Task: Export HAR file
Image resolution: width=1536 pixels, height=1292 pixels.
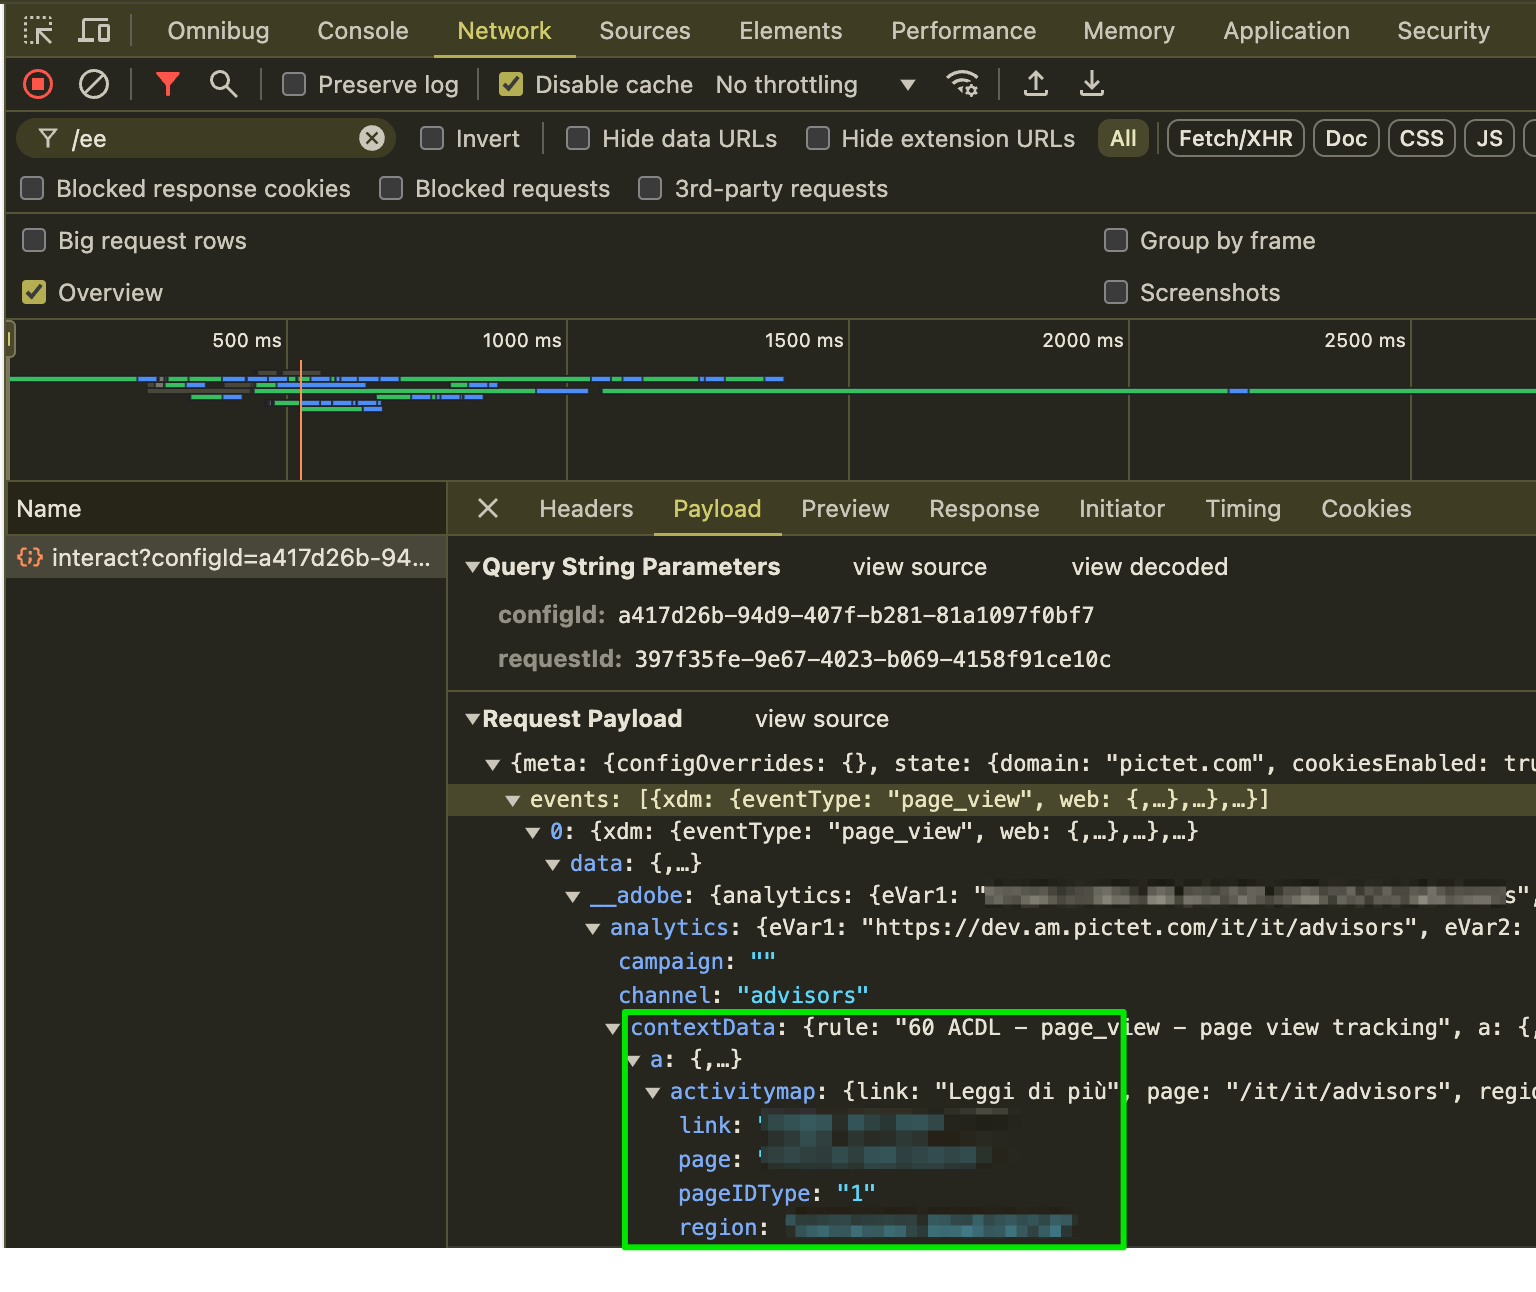Action: 1091,84
